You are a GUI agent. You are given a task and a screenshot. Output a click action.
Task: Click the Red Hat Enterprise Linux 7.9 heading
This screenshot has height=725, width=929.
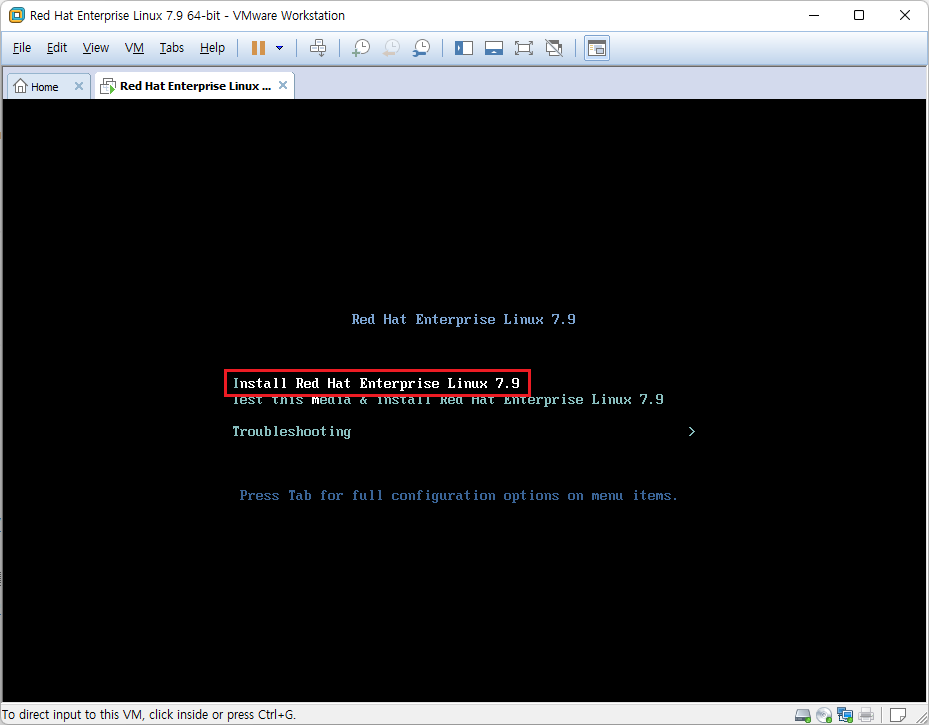[x=463, y=319]
